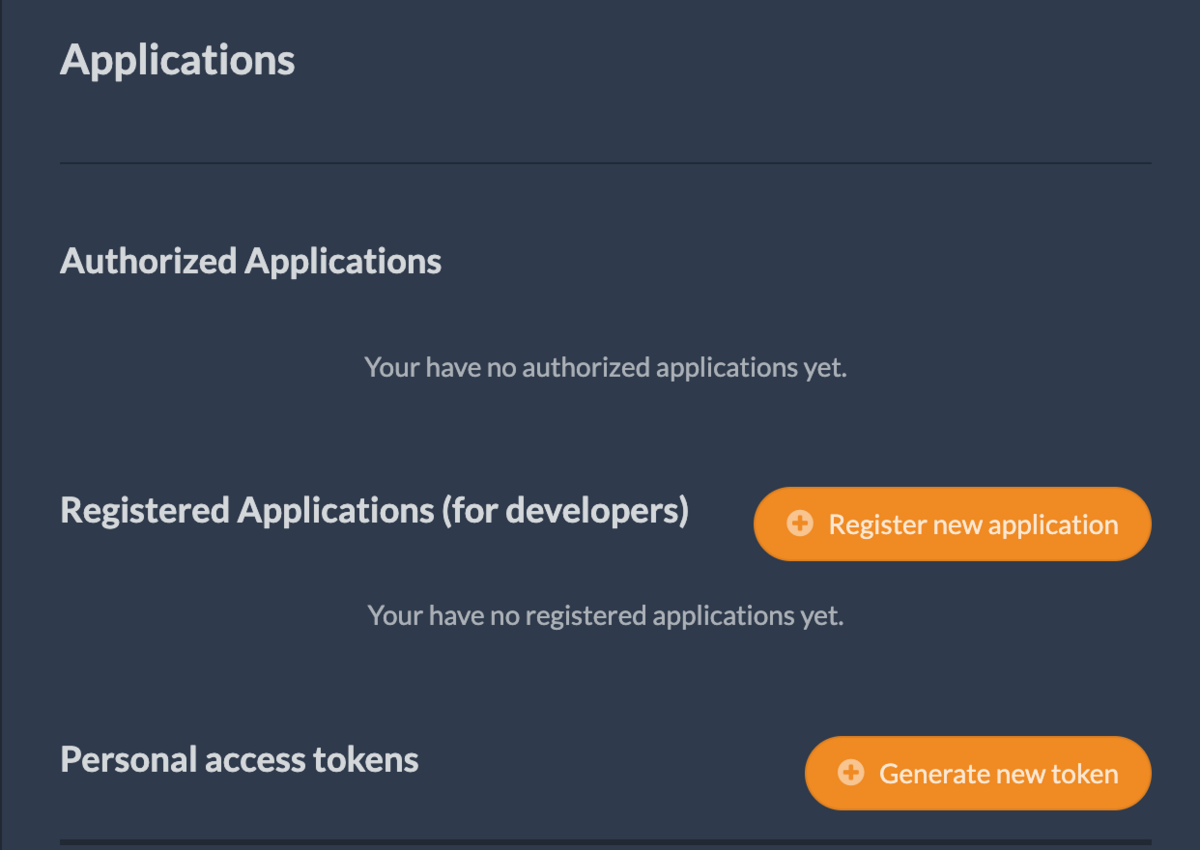This screenshot has height=850, width=1200.
Task: Click the "(for developers)" text in the heading
Action: click(x=565, y=510)
